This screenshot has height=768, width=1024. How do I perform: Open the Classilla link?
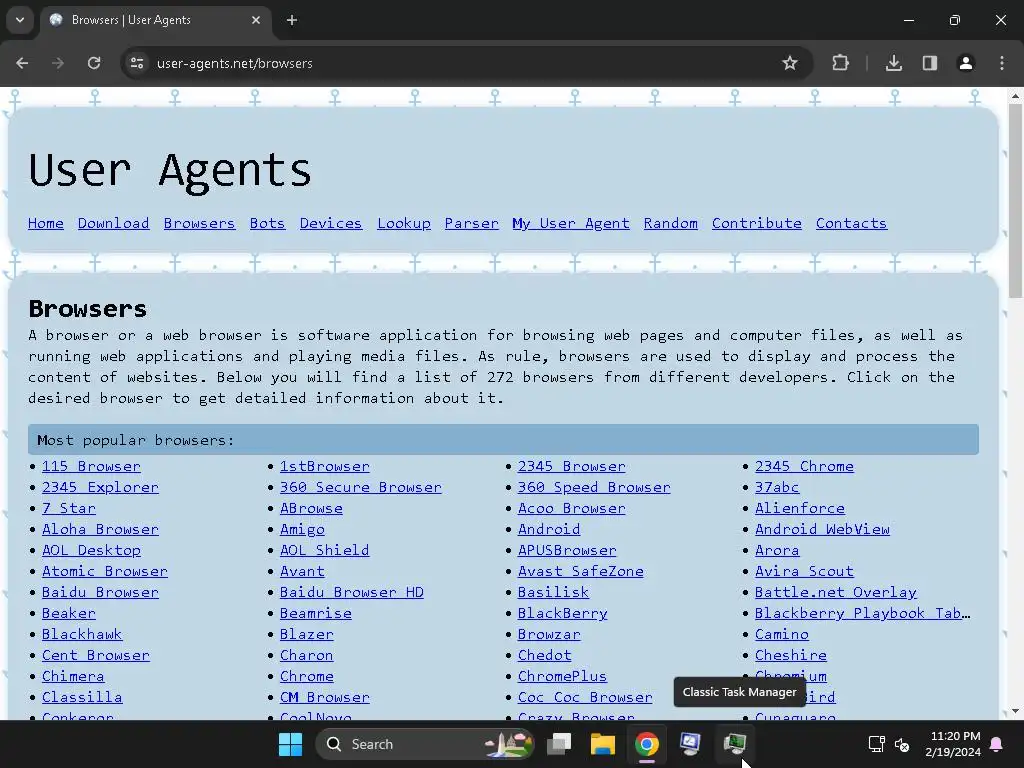pos(82,697)
